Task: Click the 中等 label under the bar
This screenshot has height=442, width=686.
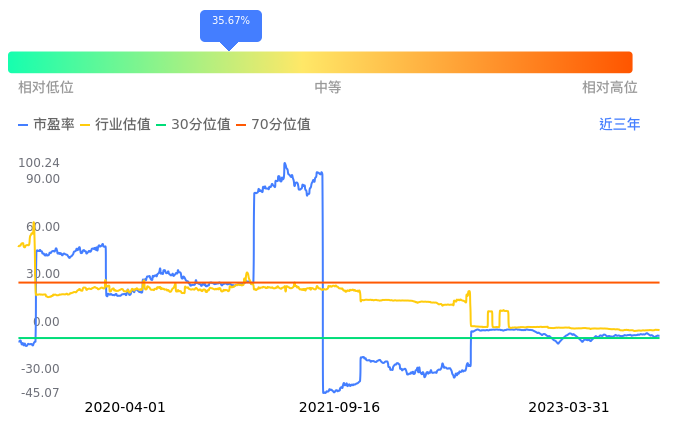Action: (328, 88)
